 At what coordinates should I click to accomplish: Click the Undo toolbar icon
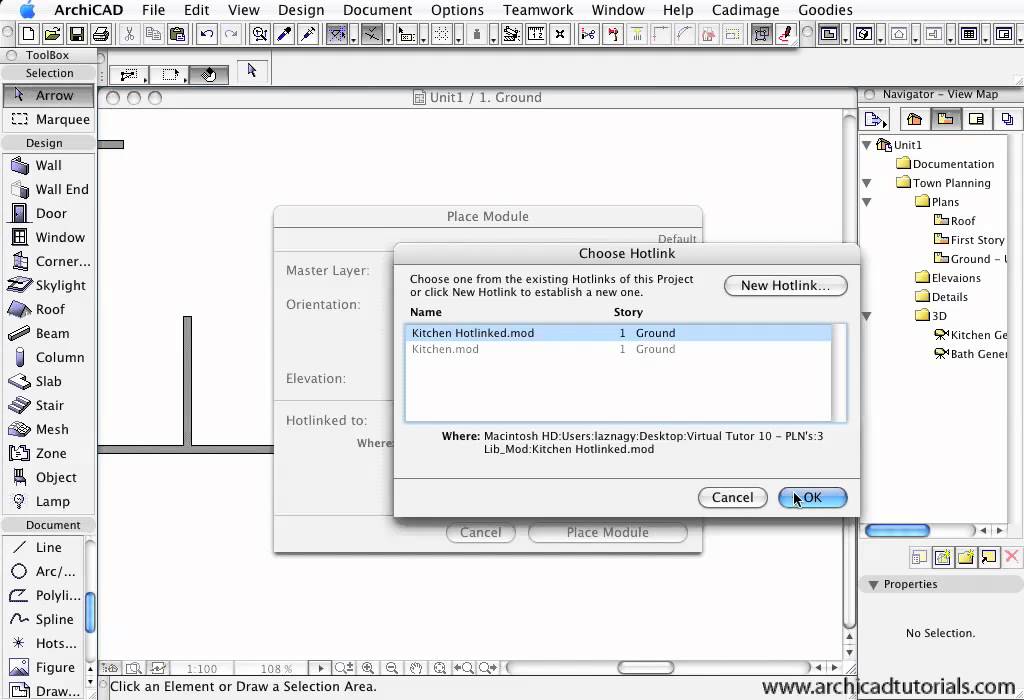(206, 34)
